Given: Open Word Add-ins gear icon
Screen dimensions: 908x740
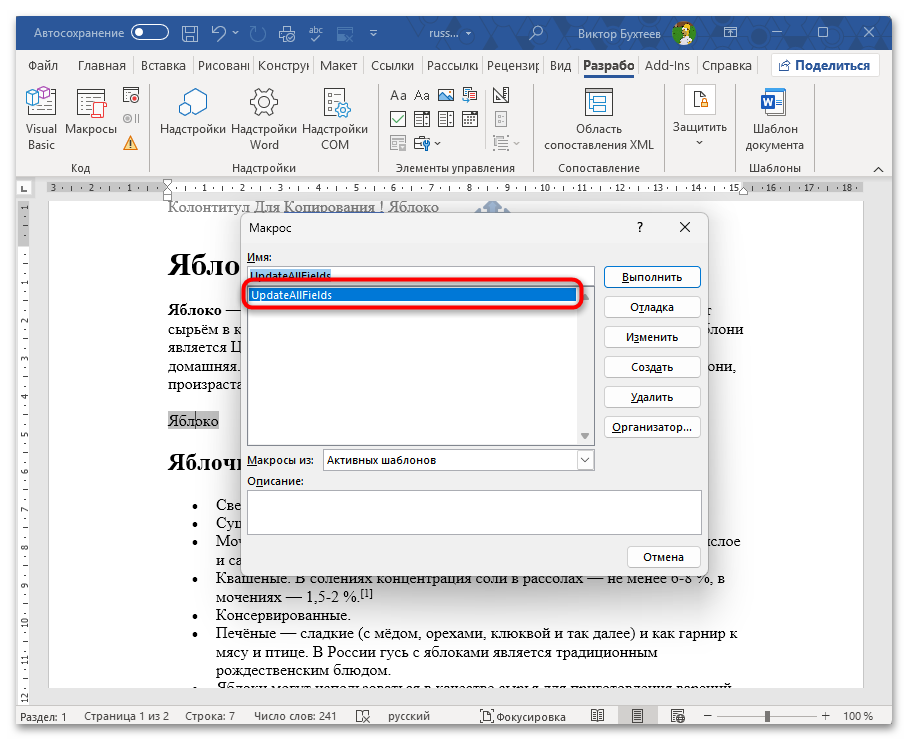Looking at the screenshot, I should (x=264, y=119).
